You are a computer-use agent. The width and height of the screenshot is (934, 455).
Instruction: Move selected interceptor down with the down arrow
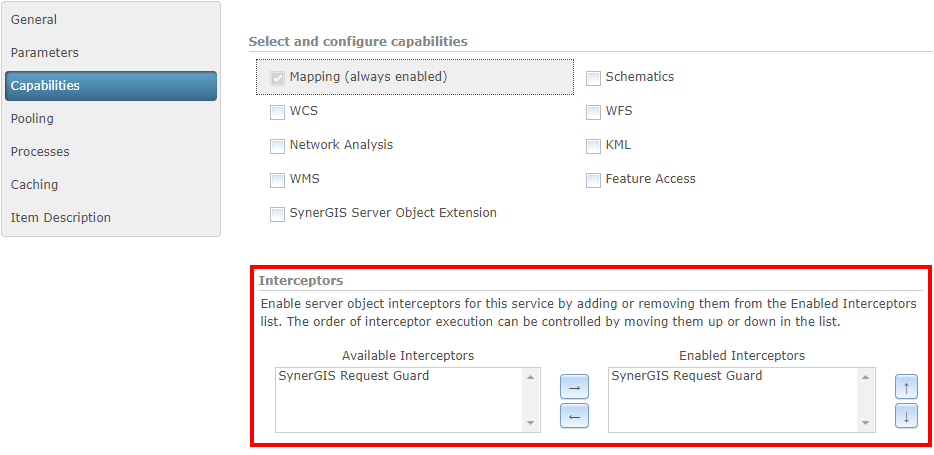(906, 415)
